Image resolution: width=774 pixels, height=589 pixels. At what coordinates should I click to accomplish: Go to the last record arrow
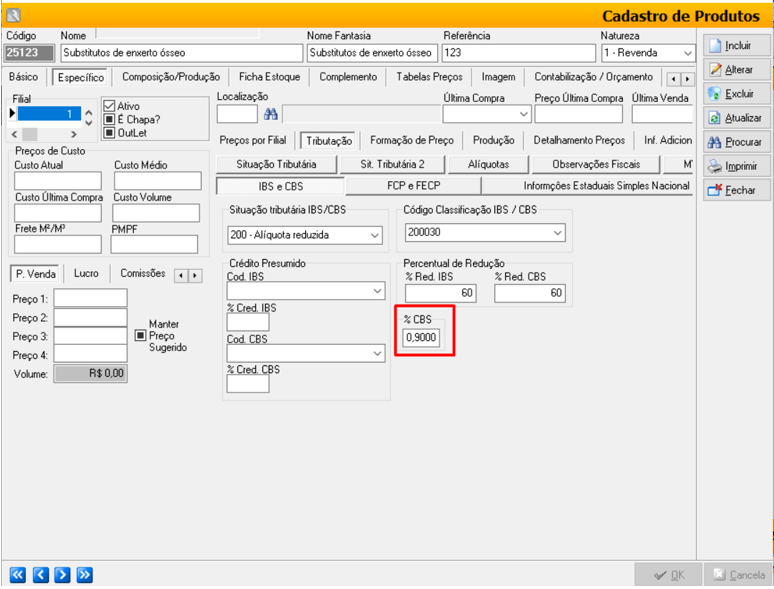pyautogui.click(x=84, y=574)
